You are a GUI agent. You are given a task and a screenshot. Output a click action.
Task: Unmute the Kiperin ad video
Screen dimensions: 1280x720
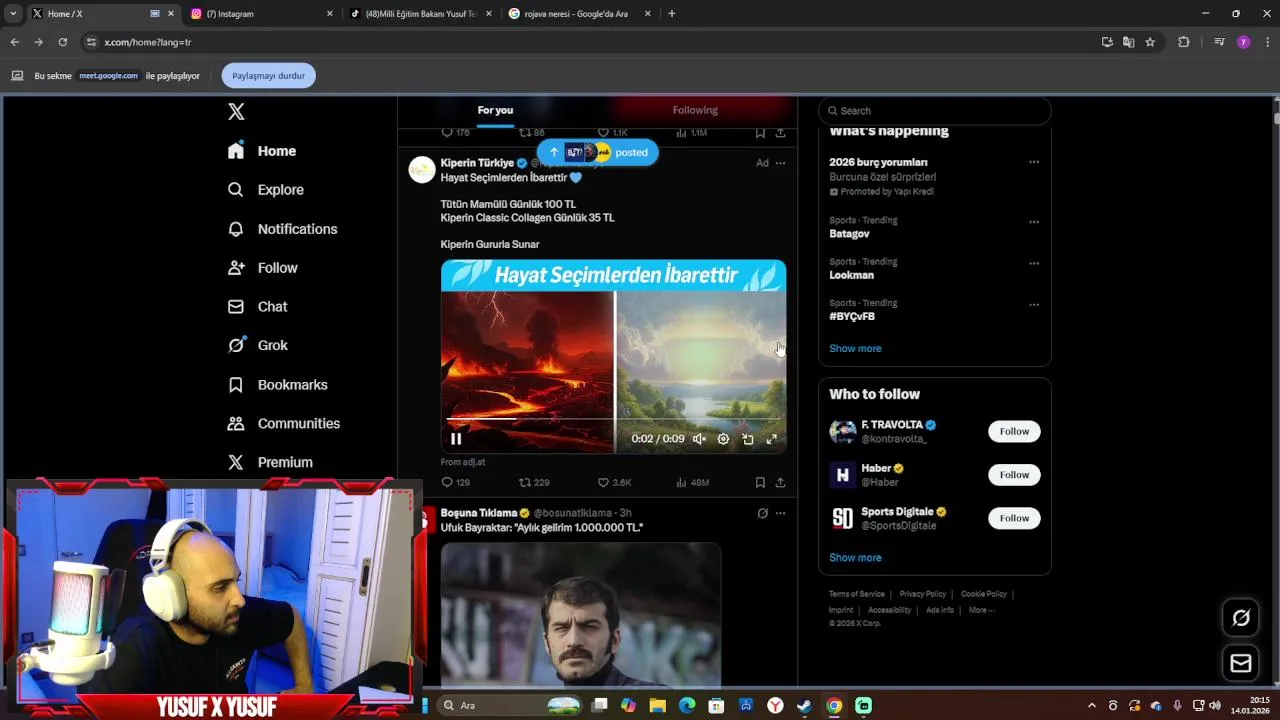(699, 439)
